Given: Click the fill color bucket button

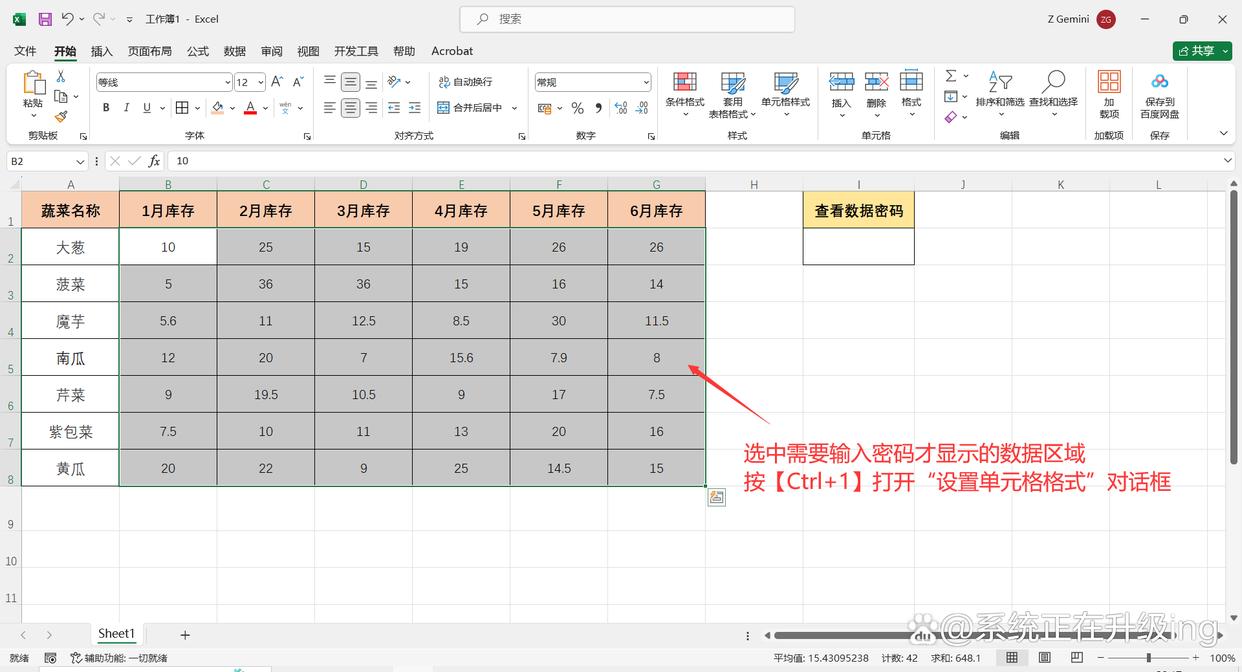Looking at the screenshot, I should click(x=217, y=108).
